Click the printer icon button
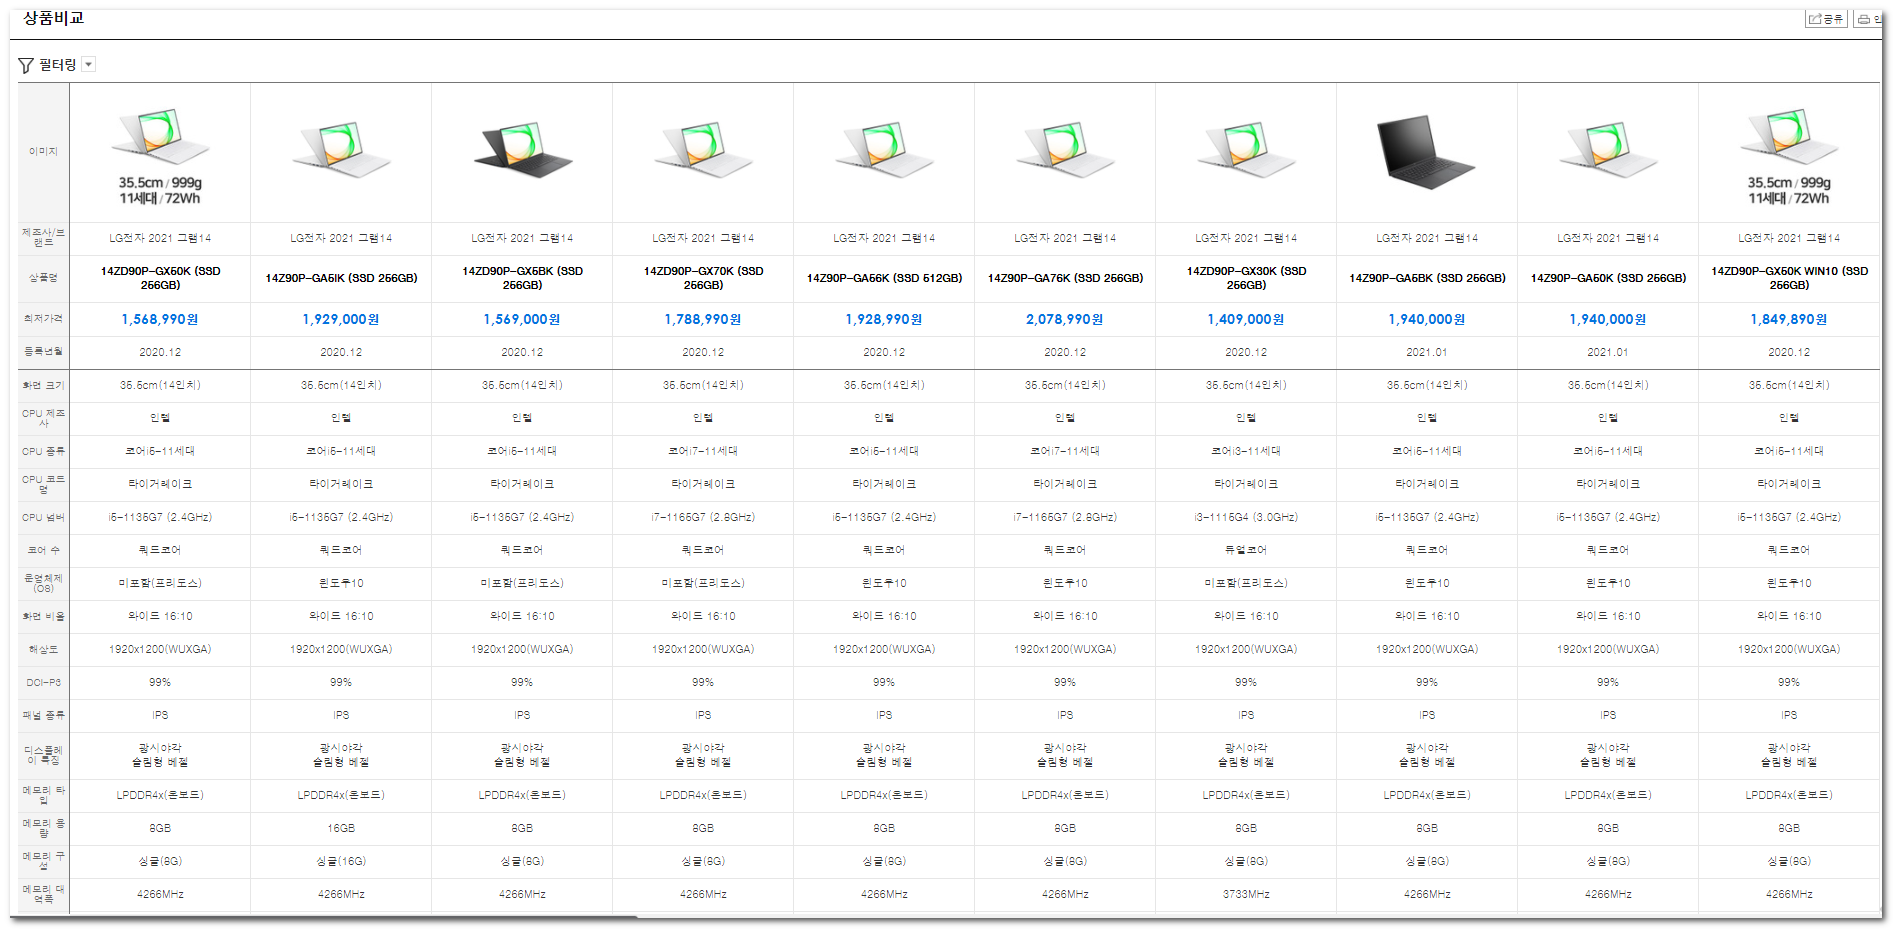1893x929 pixels. [1868, 19]
